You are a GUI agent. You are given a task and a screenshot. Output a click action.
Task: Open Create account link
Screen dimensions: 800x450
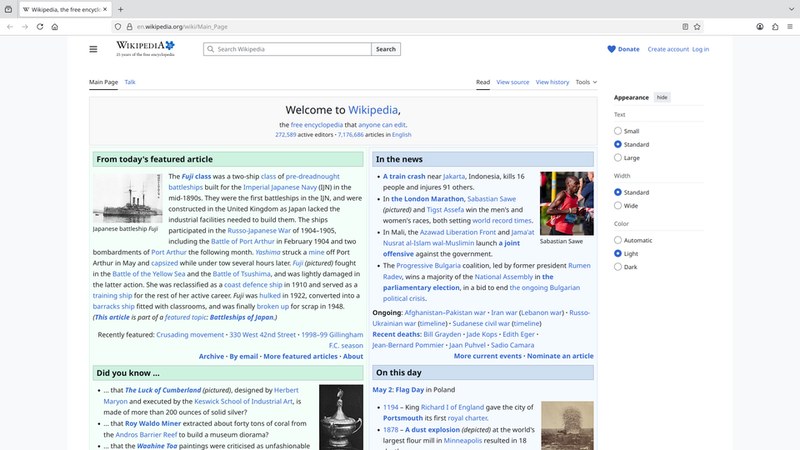668,49
